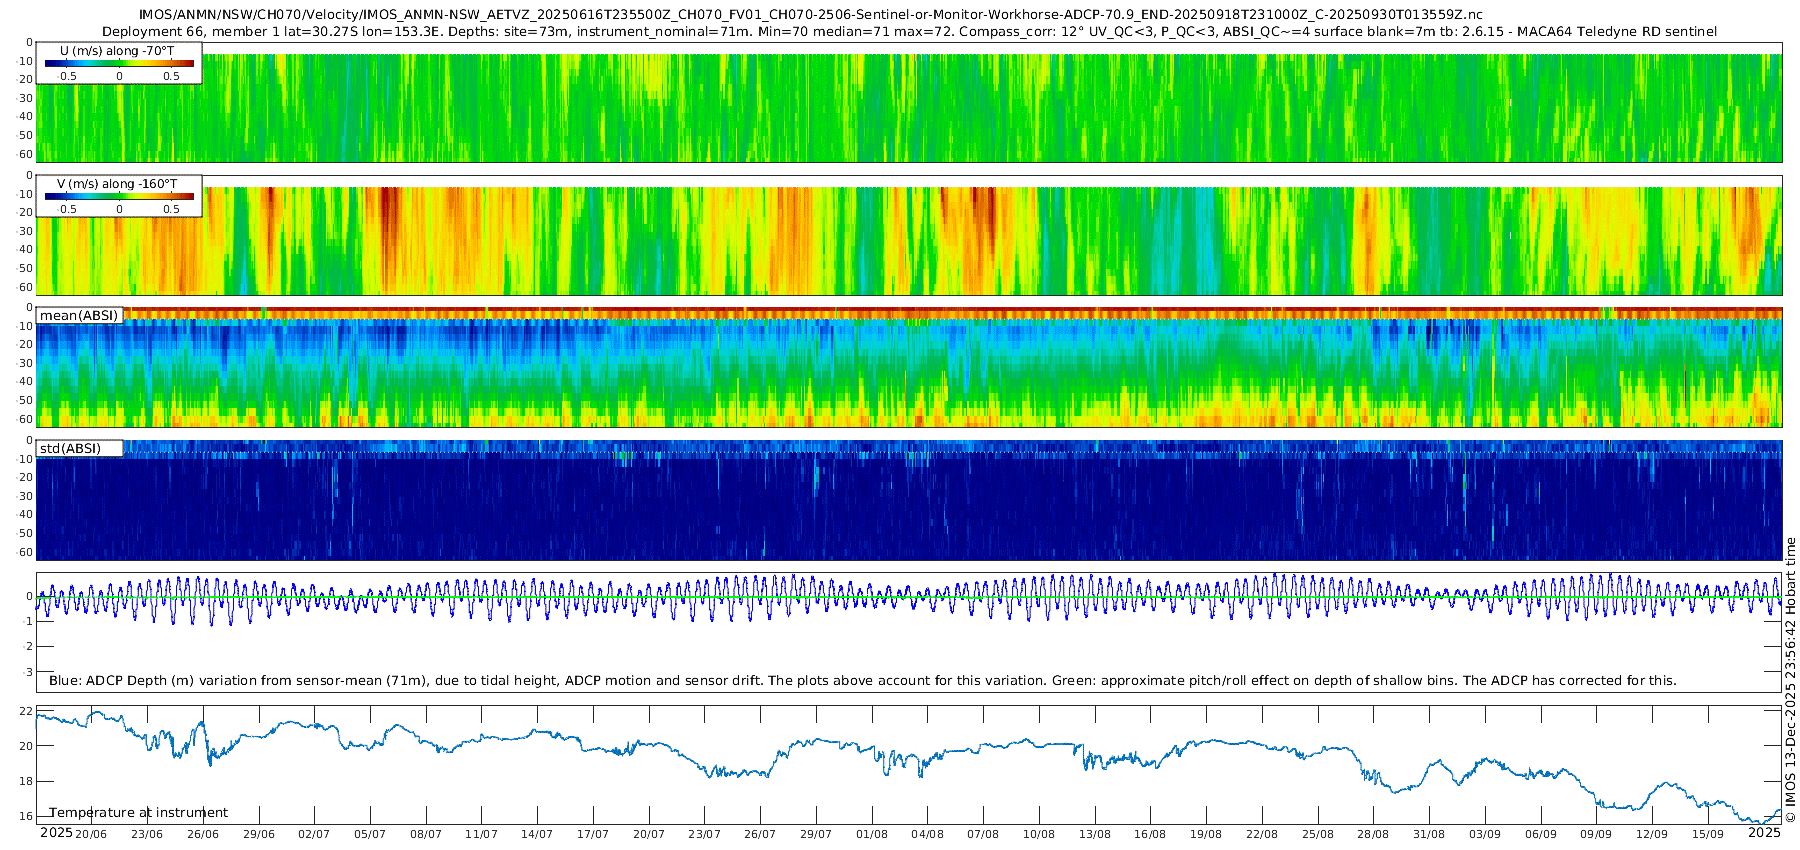The width and height of the screenshot is (1800, 850).
Task: Select the 13/08 date tick
Action: coord(1094,834)
